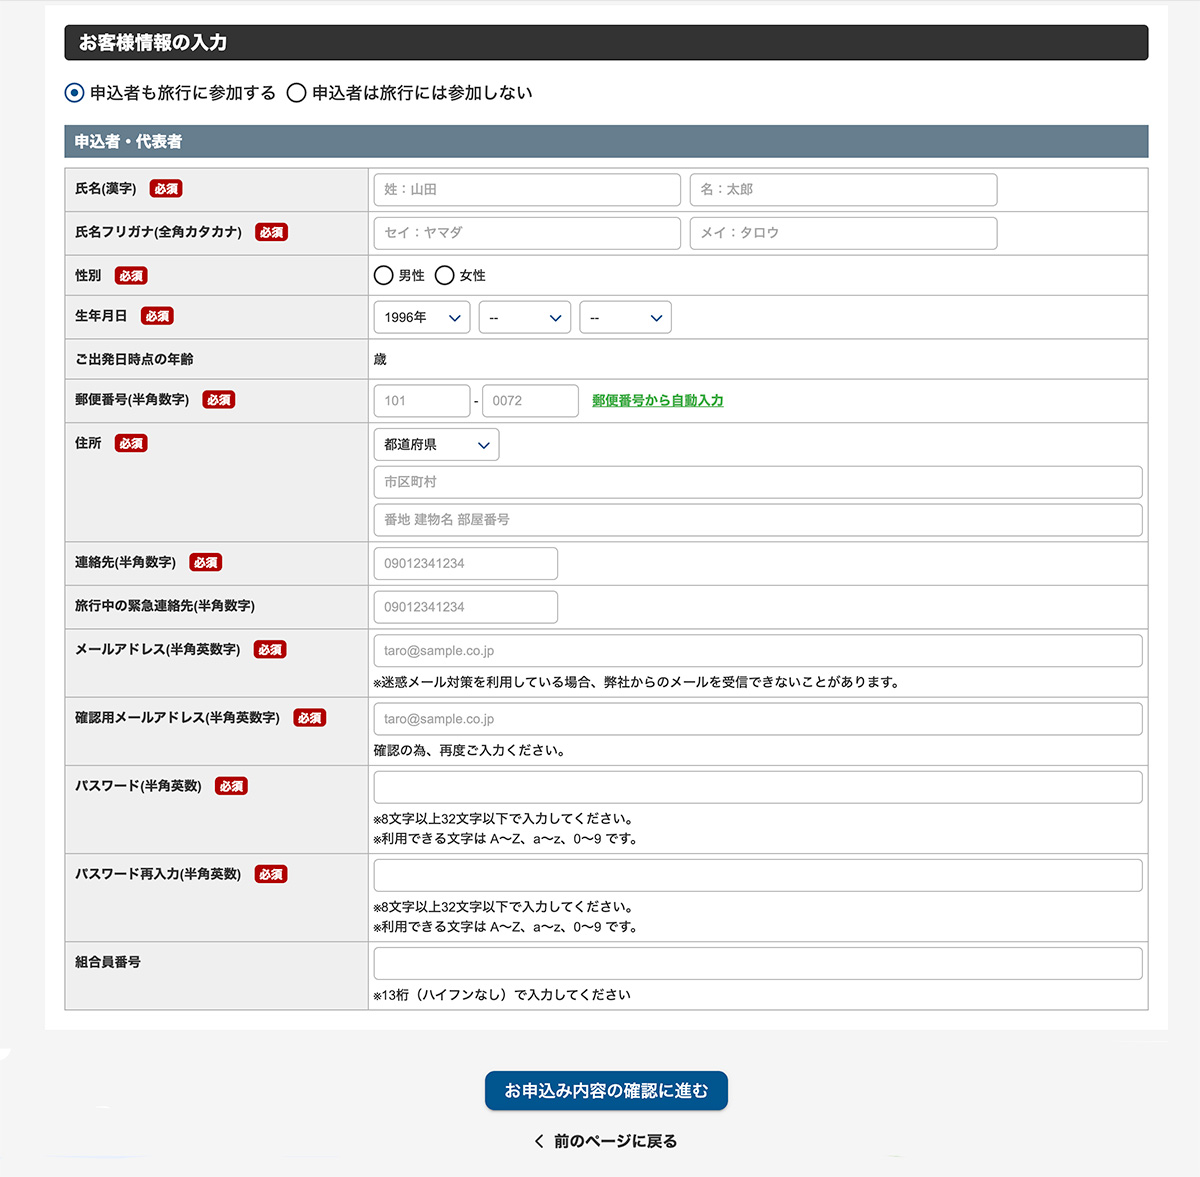The height and width of the screenshot is (1177, 1200).
Task: Choose 男性 for gender
Action: coord(384,275)
